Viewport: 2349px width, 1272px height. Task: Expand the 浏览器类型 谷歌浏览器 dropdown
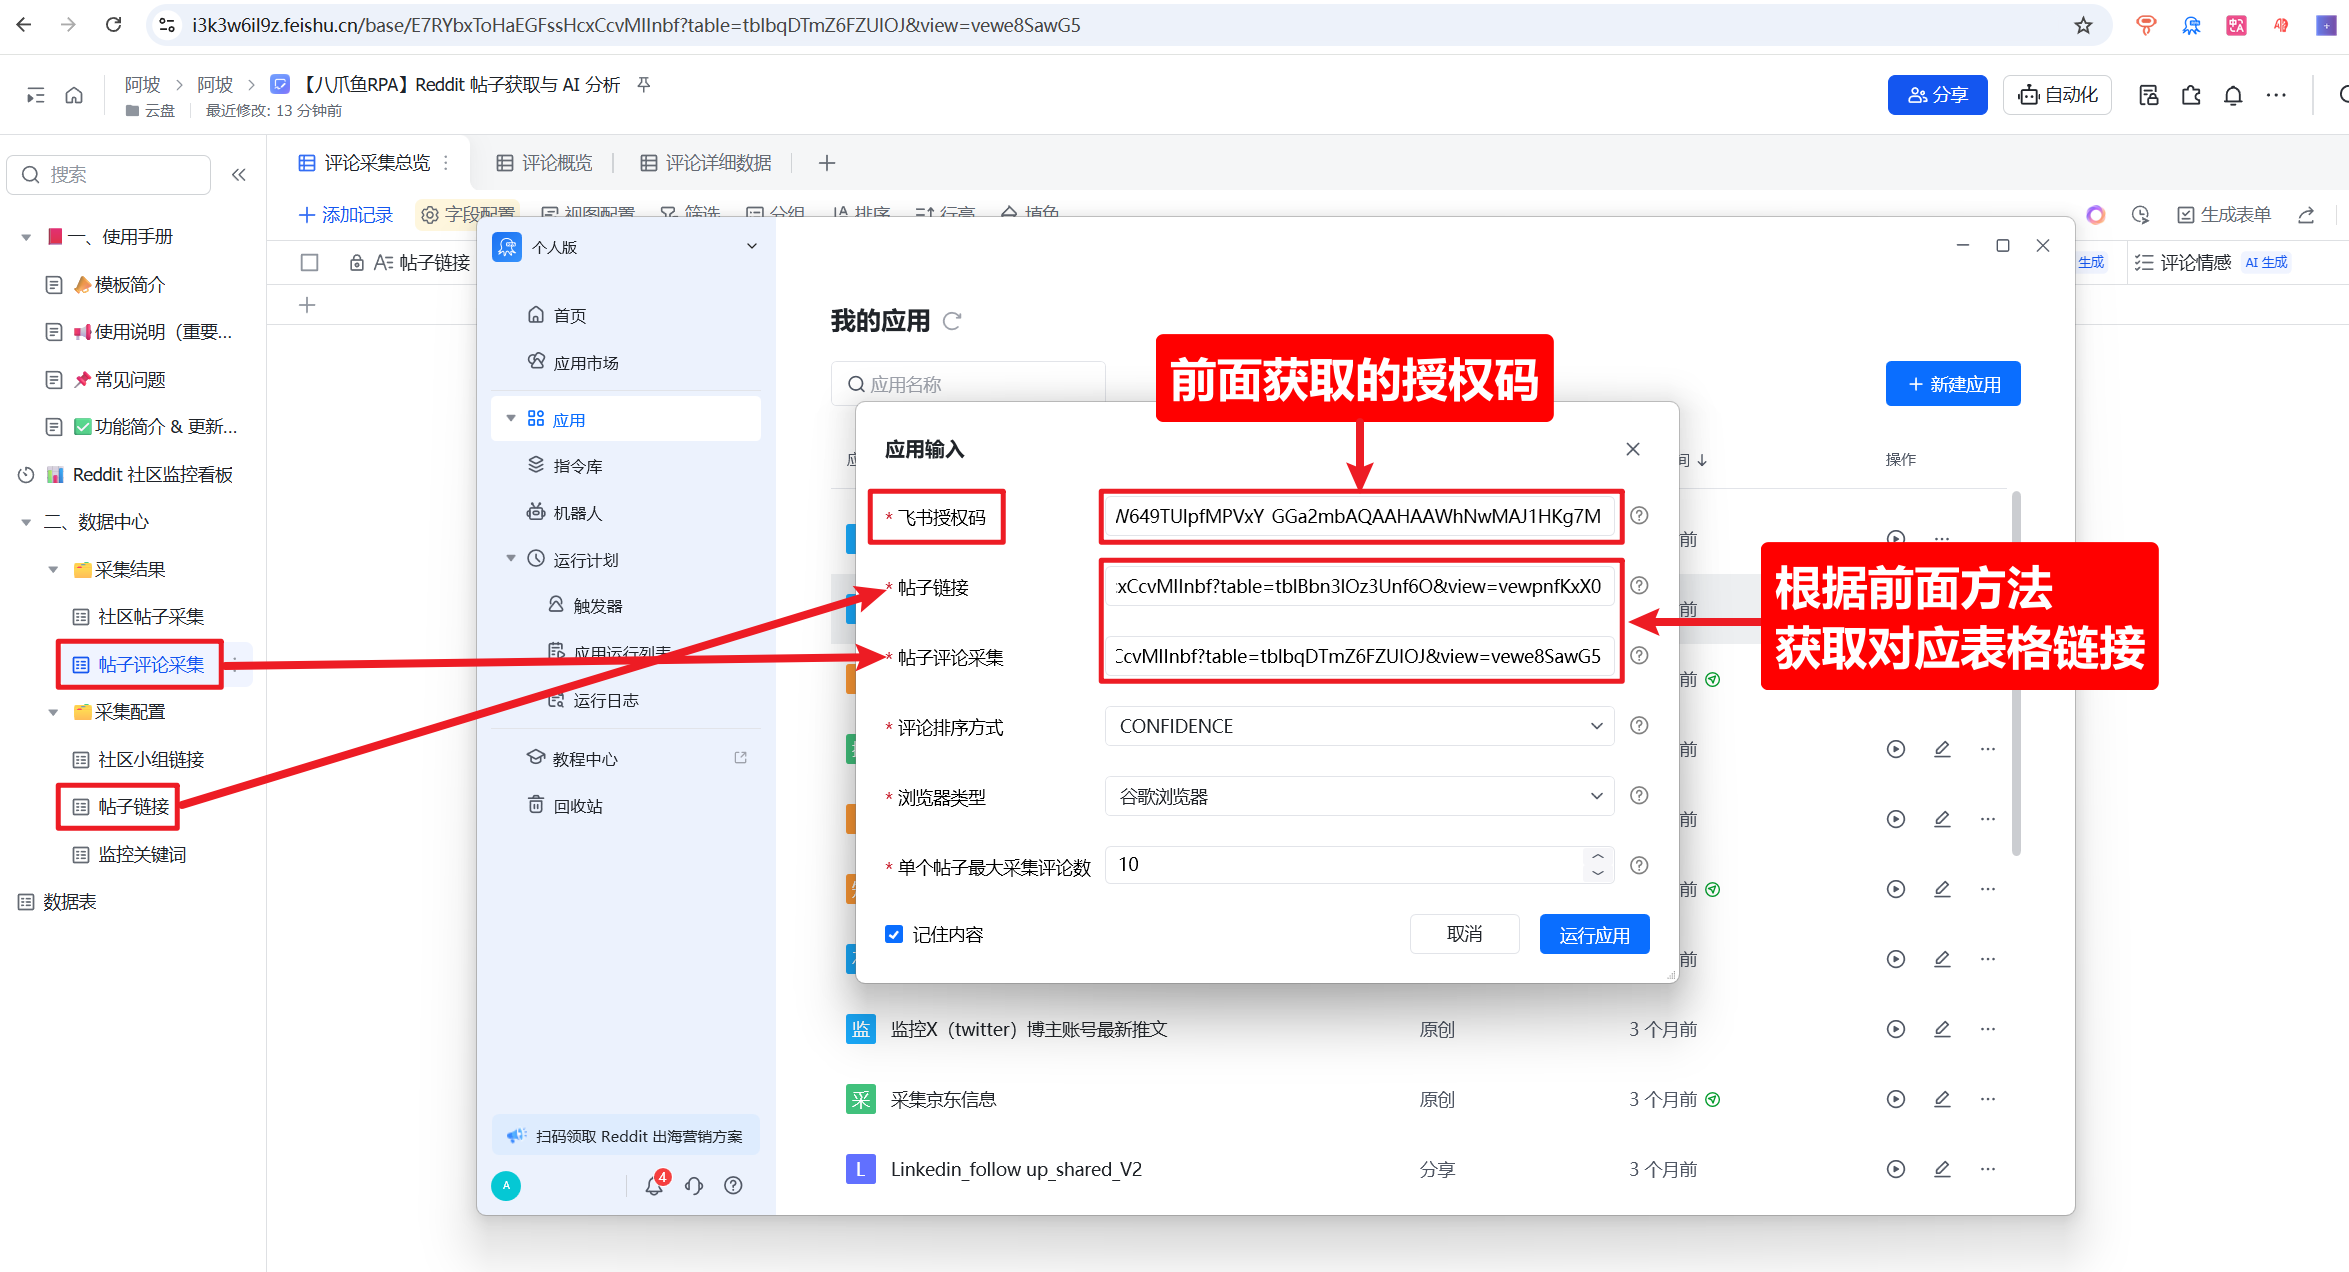point(1359,796)
